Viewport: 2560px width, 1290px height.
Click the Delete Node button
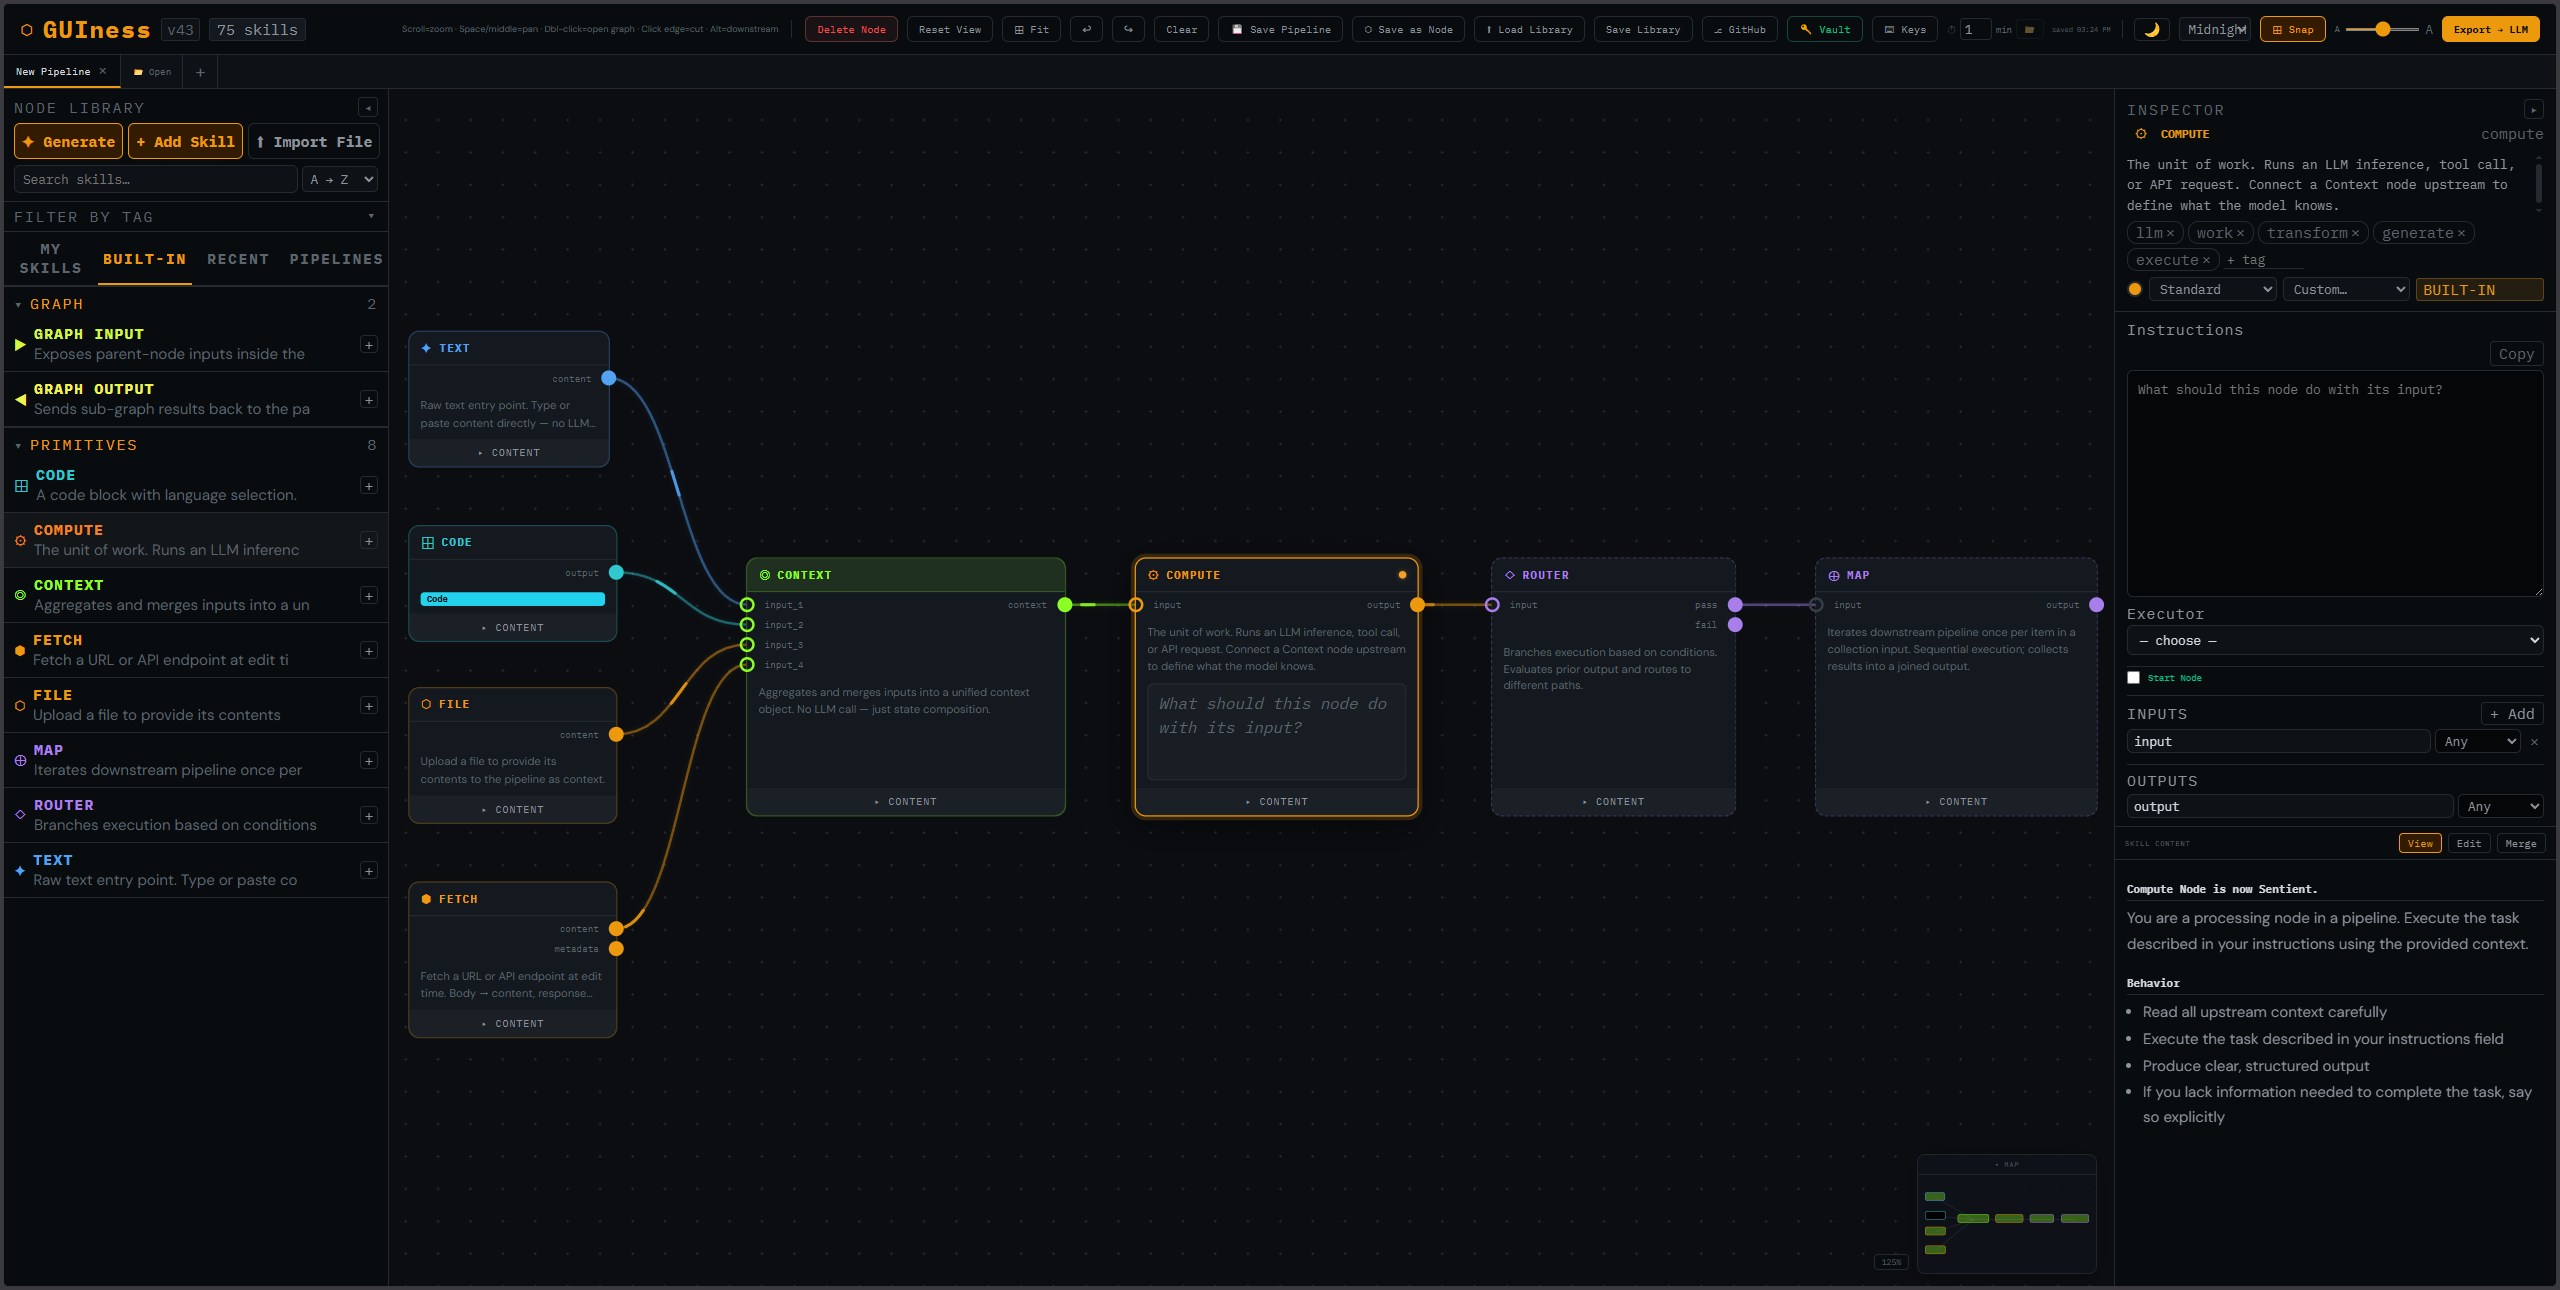pos(851,29)
